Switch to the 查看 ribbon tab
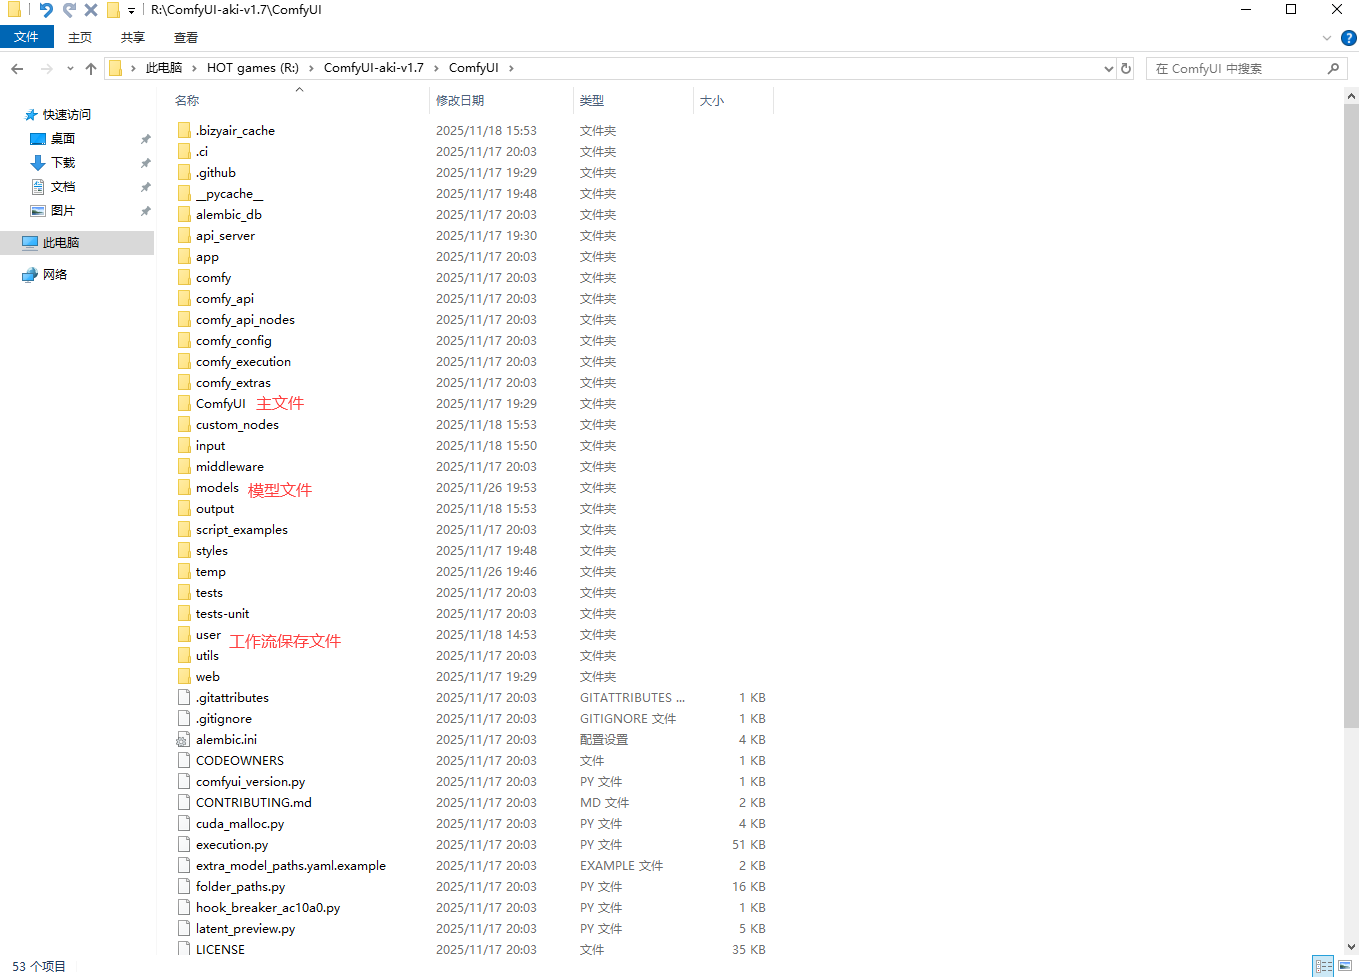Image resolution: width=1359 pixels, height=977 pixels. point(186,37)
